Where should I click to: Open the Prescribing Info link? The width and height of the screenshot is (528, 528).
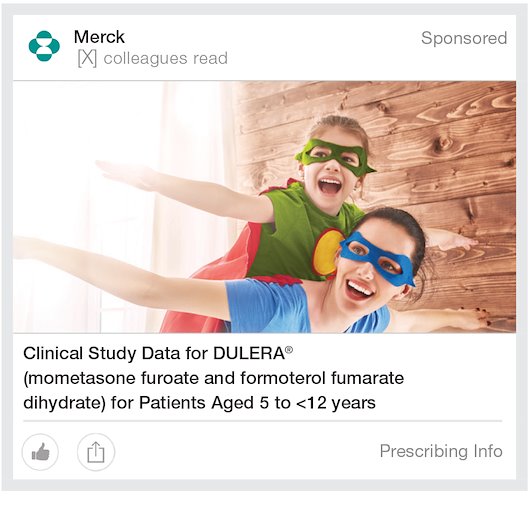click(x=441, y=451)
